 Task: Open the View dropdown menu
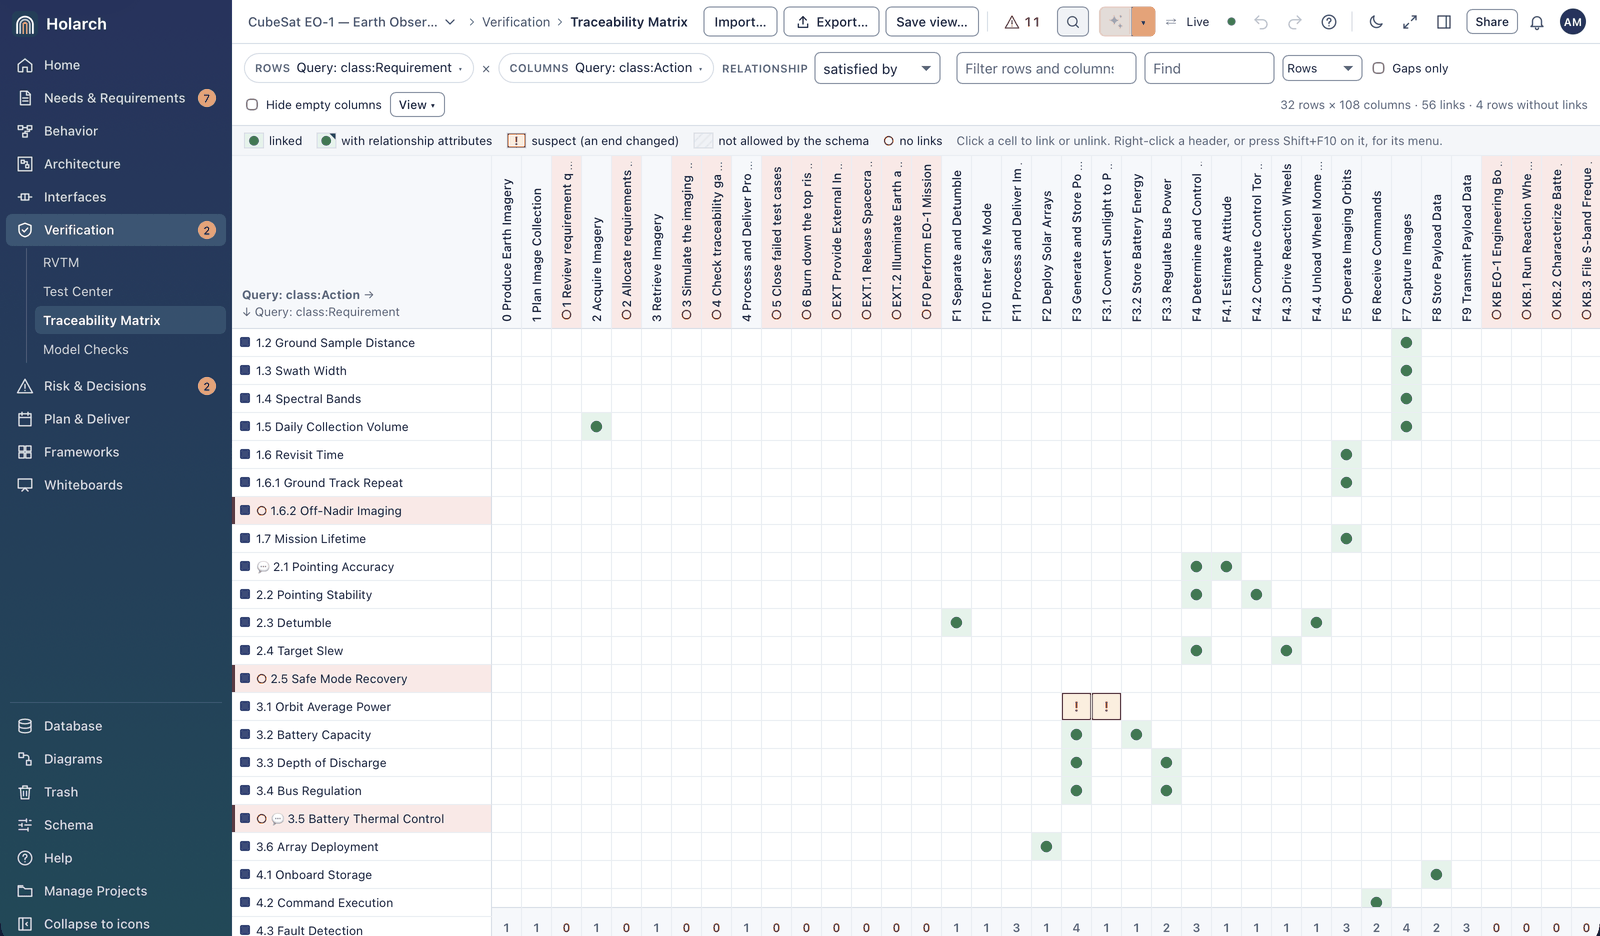tap(418, 104)
